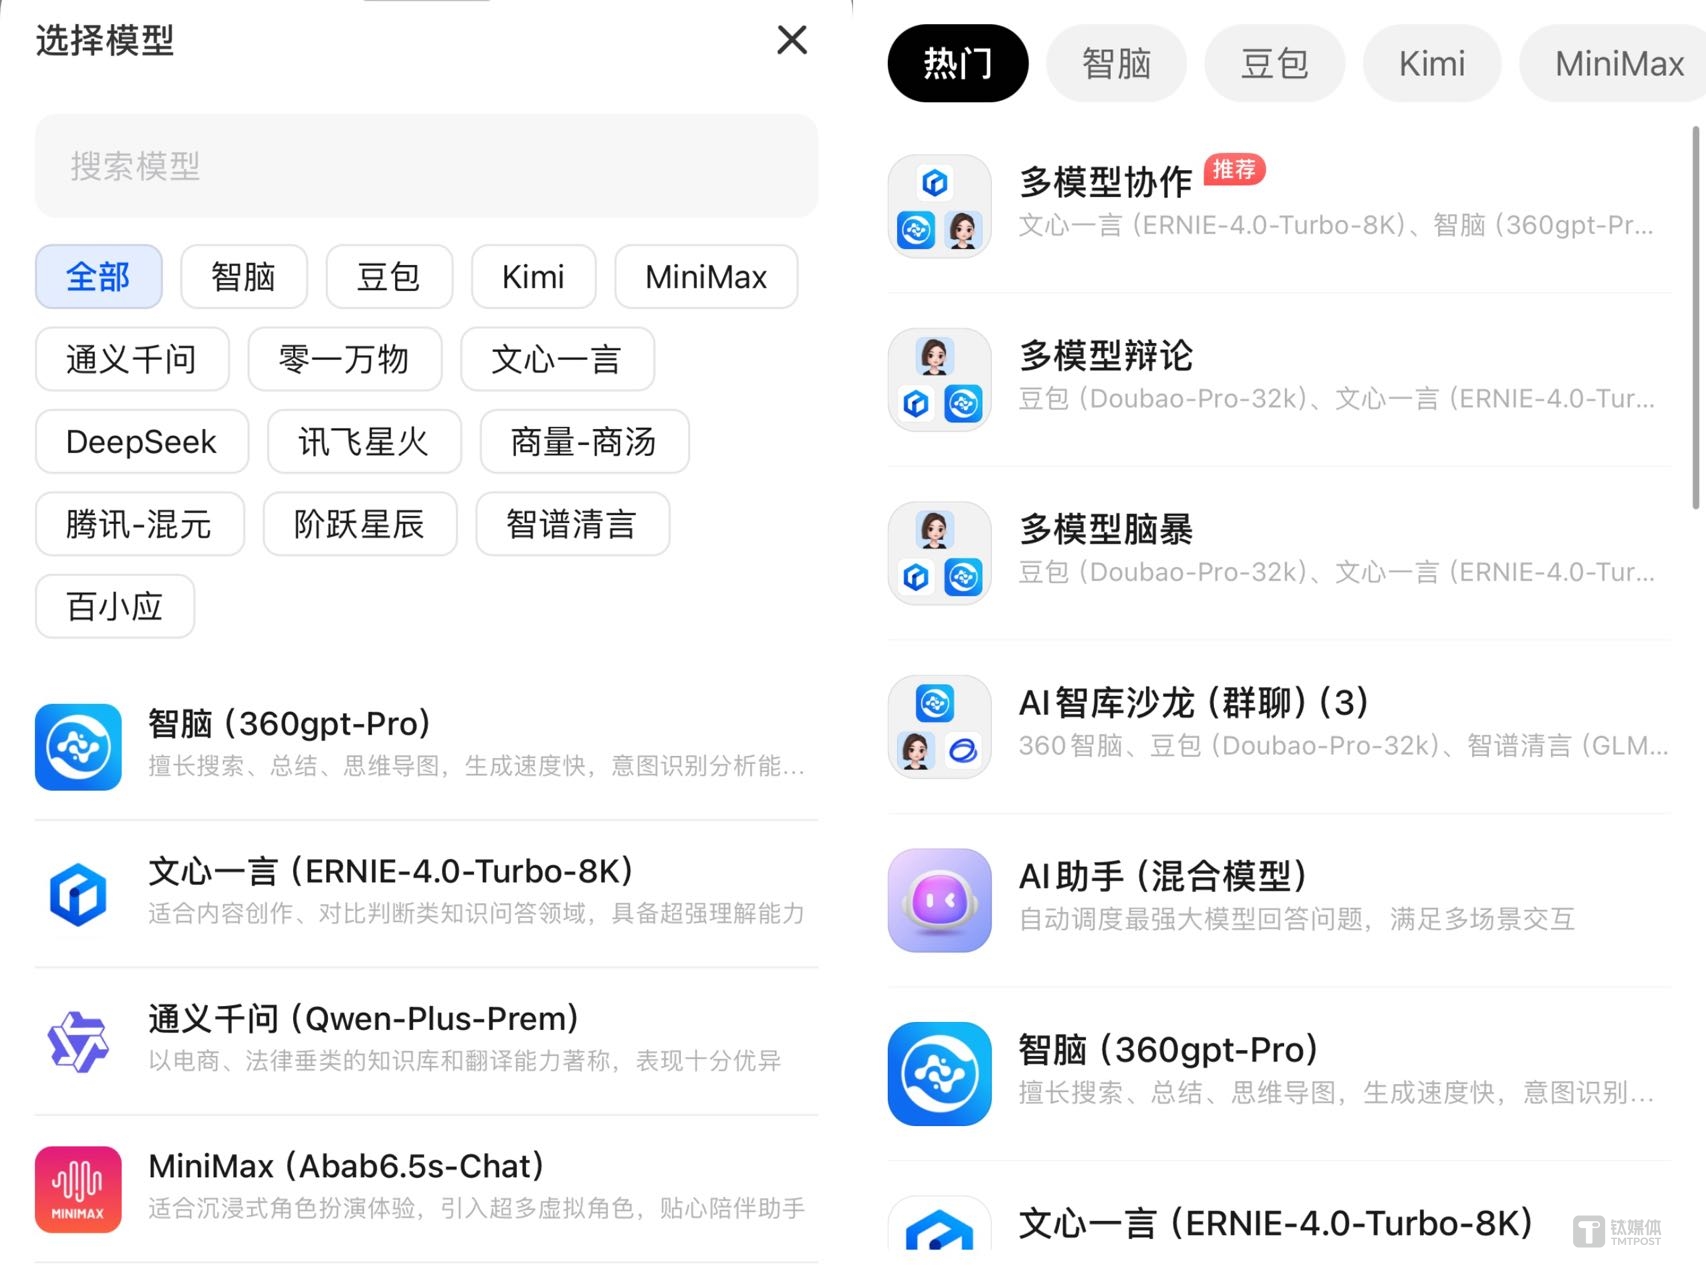This screenshot has width=1706, height=1279.
Task: Select the DeepSeek filter chip
Action: pos(140,442)
